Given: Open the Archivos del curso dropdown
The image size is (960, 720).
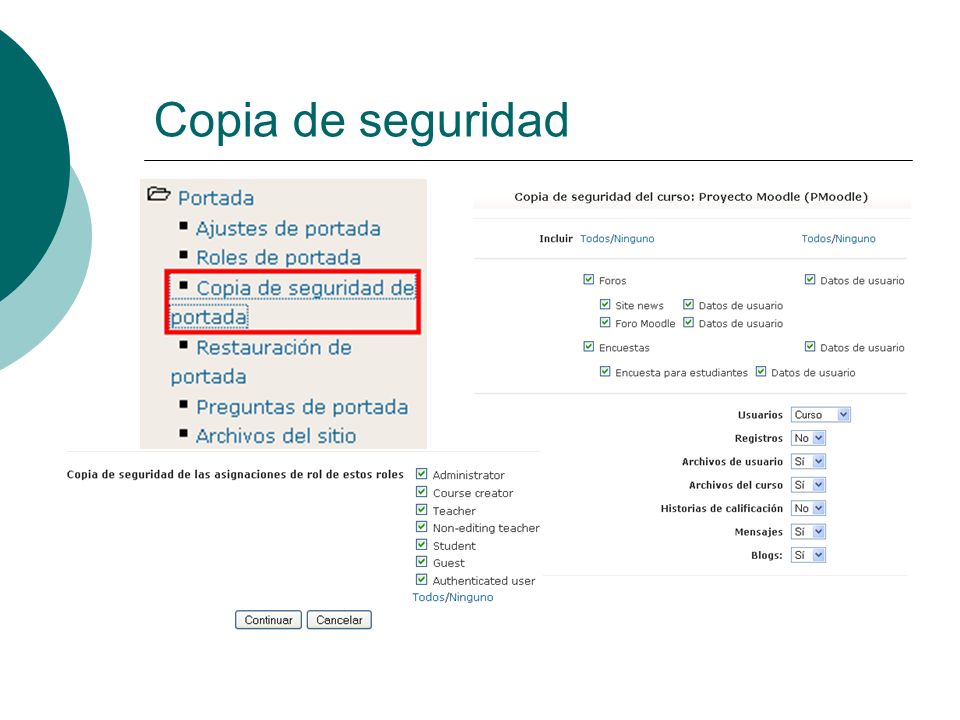Looking at the screenshot, I should pyautogui.click(x=808, y=485).
